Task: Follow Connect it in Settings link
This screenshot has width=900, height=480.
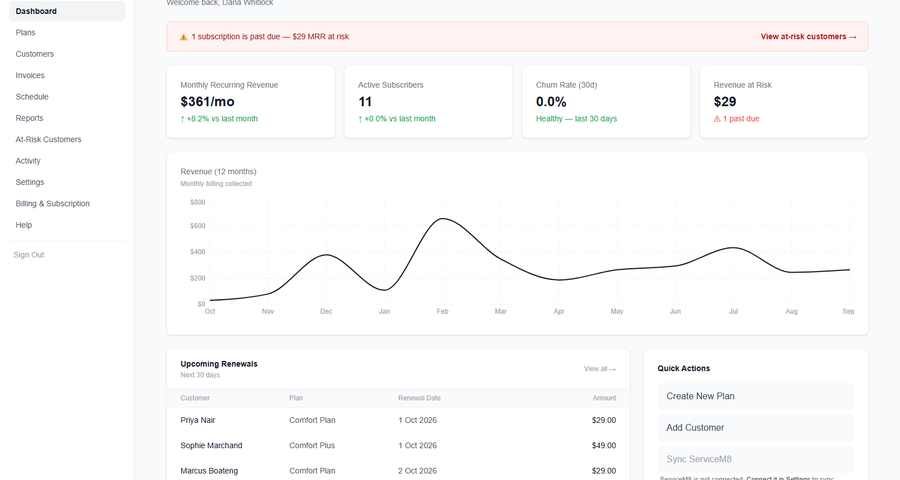Action: [x=778, y=478]
